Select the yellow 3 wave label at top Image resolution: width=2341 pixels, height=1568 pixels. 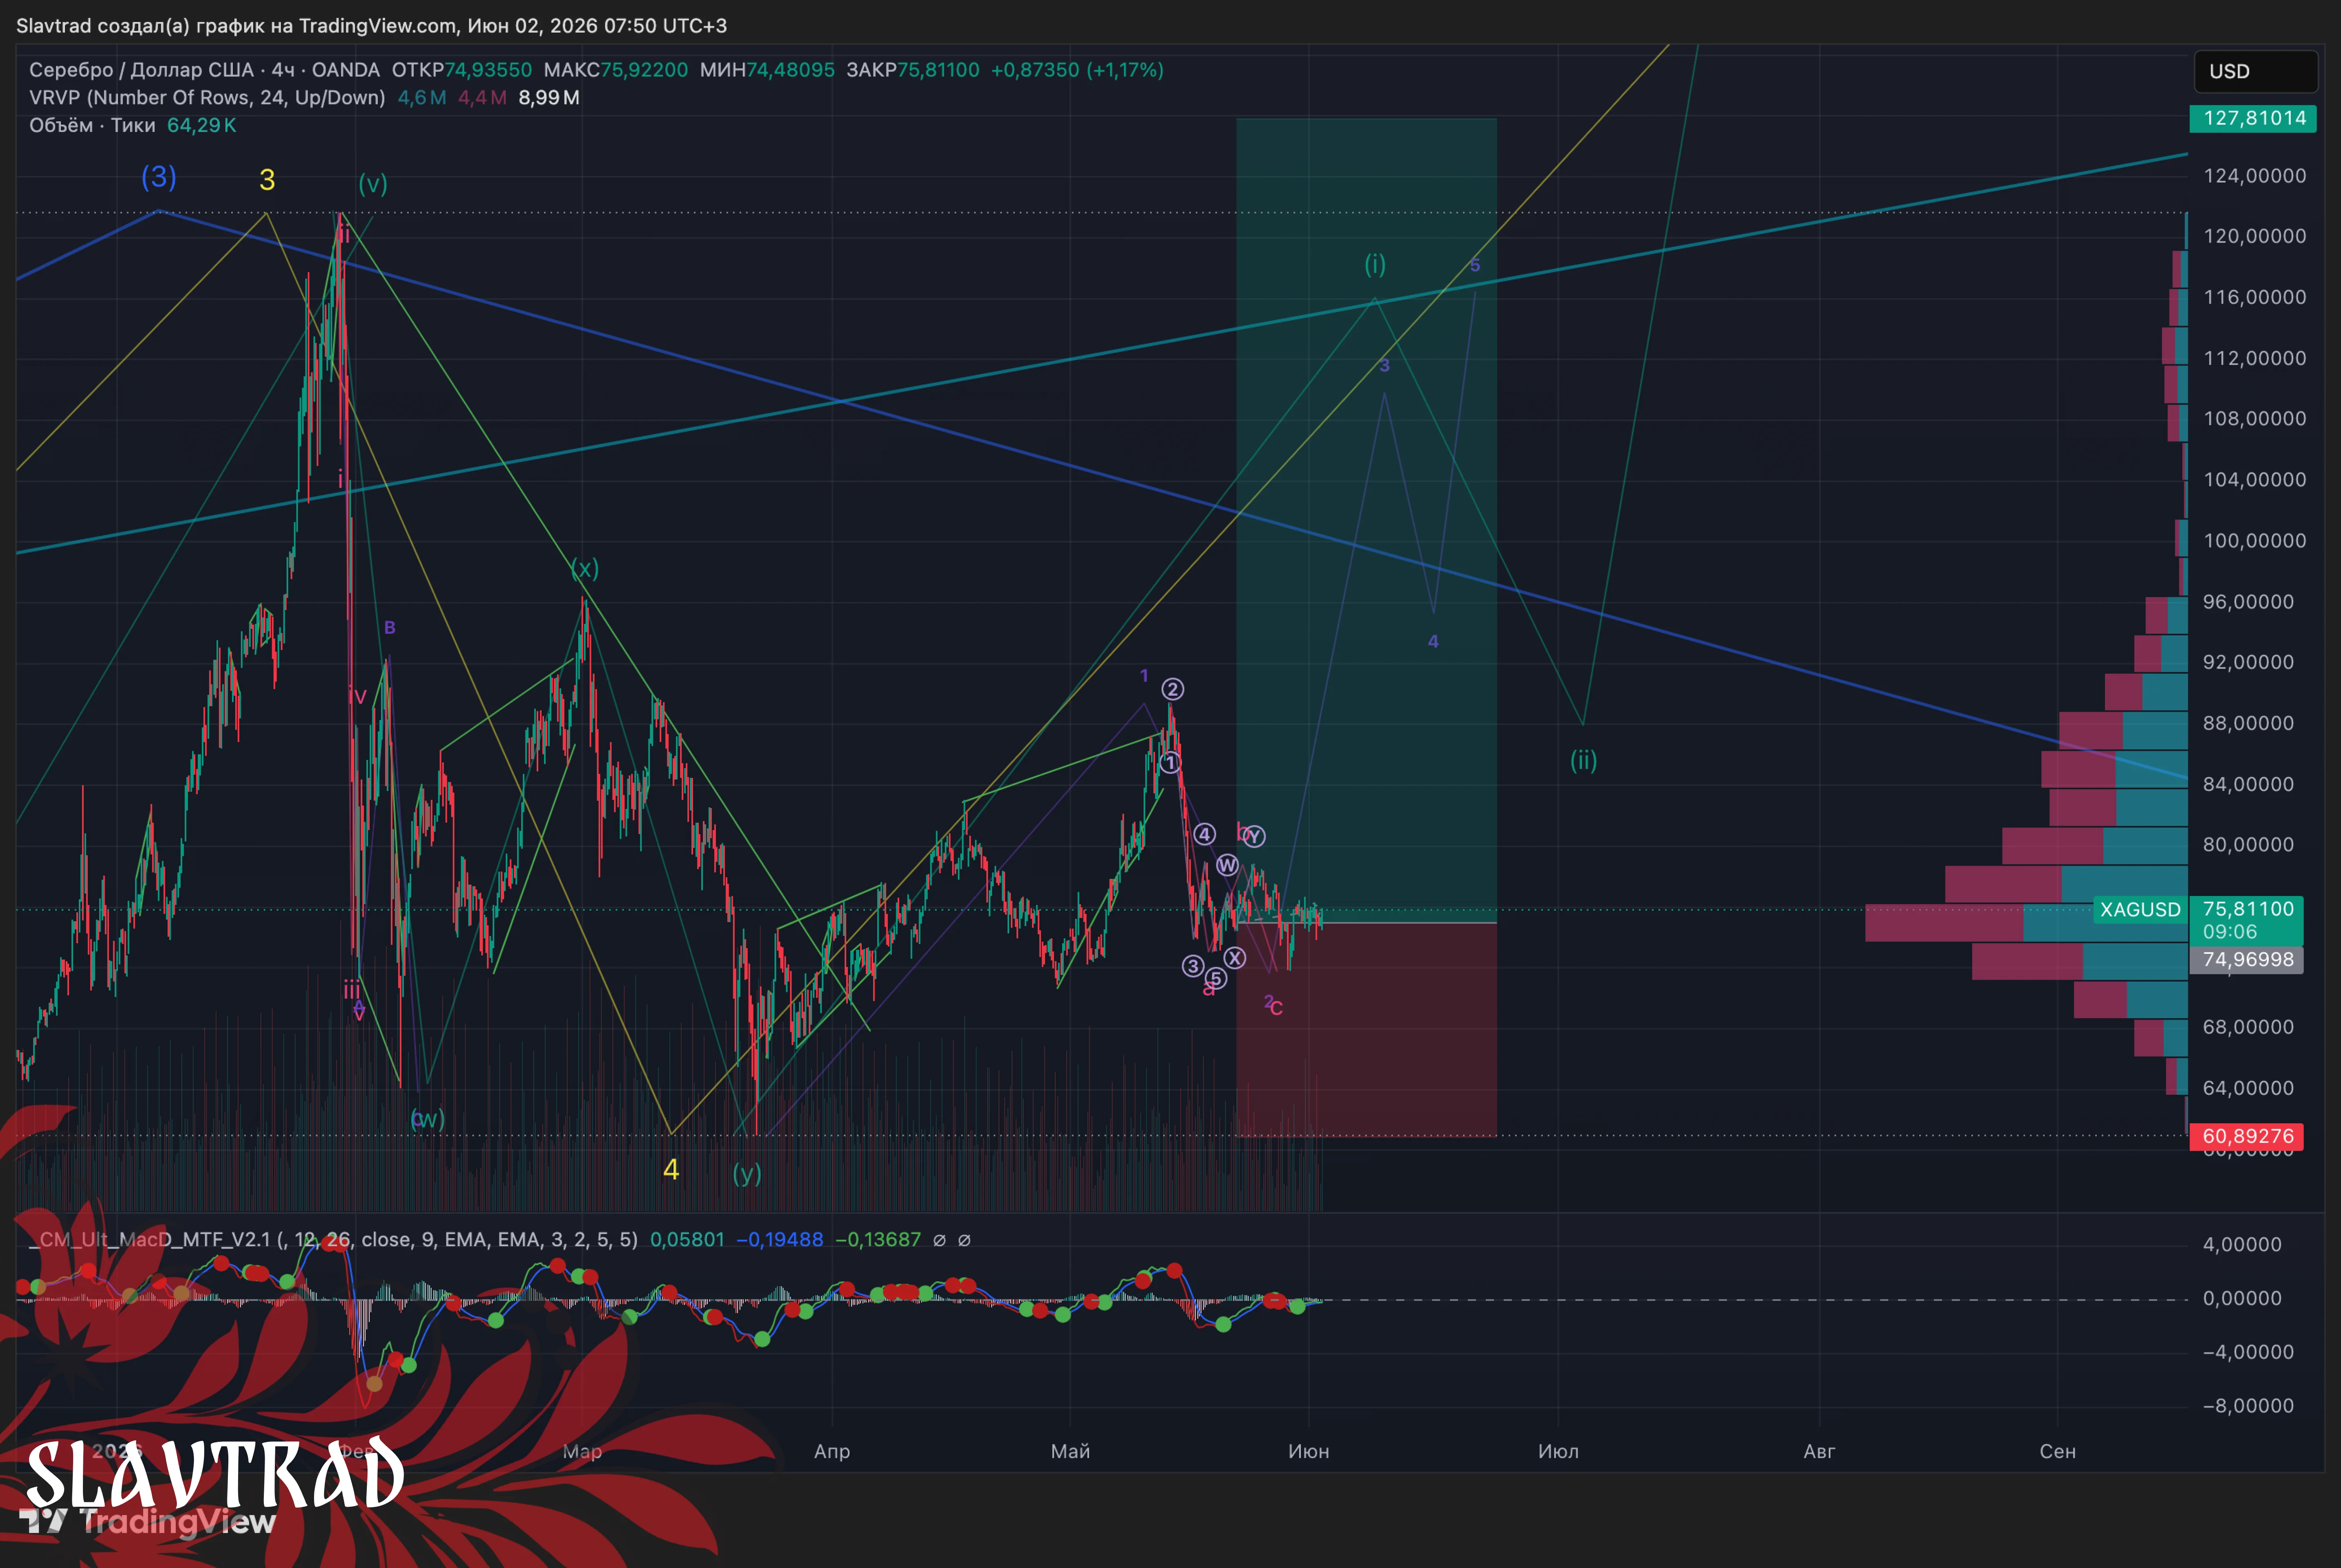[x=267, y=180]
